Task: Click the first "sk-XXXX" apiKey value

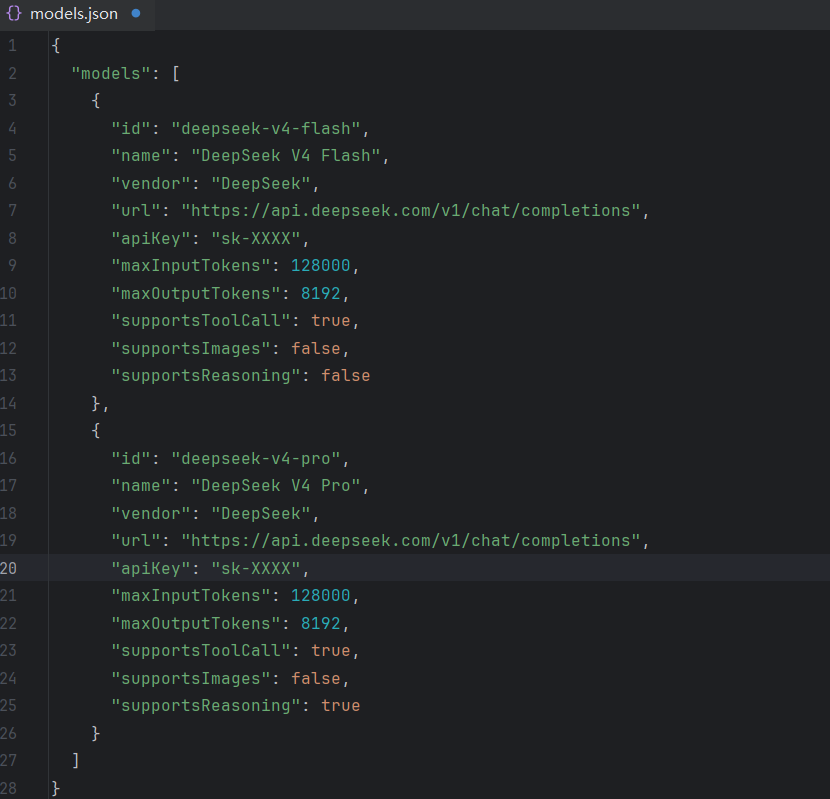Action: click(256, 238)
